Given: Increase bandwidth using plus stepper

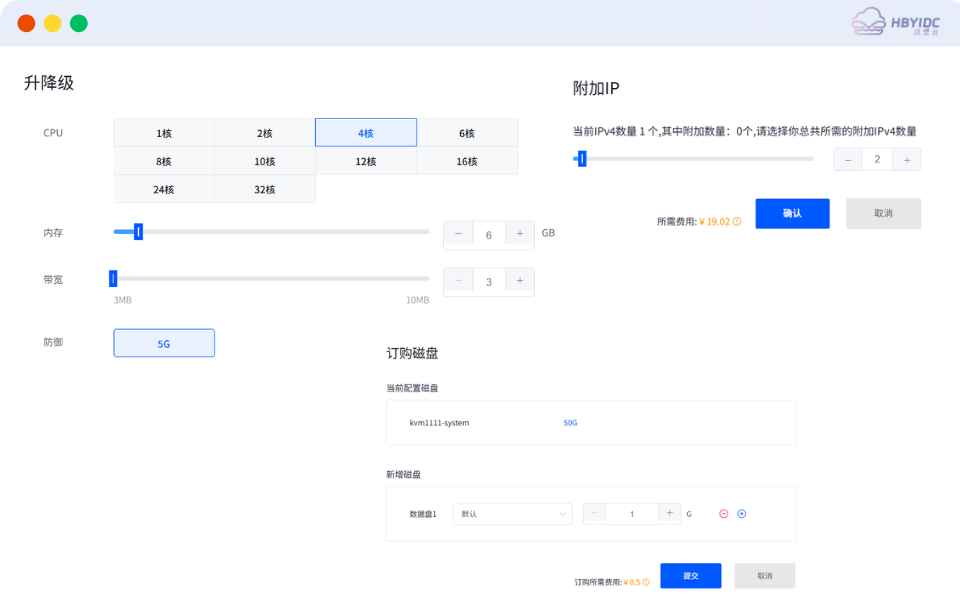Looking at the screenshot, I should (519, 282).
